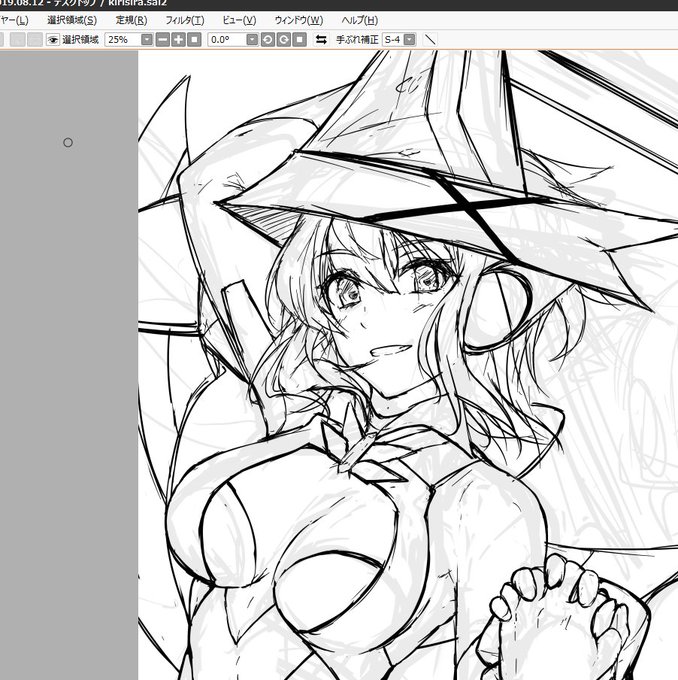Zoom in with the plus button
The image size is (678, 680).
click(178, 40)
